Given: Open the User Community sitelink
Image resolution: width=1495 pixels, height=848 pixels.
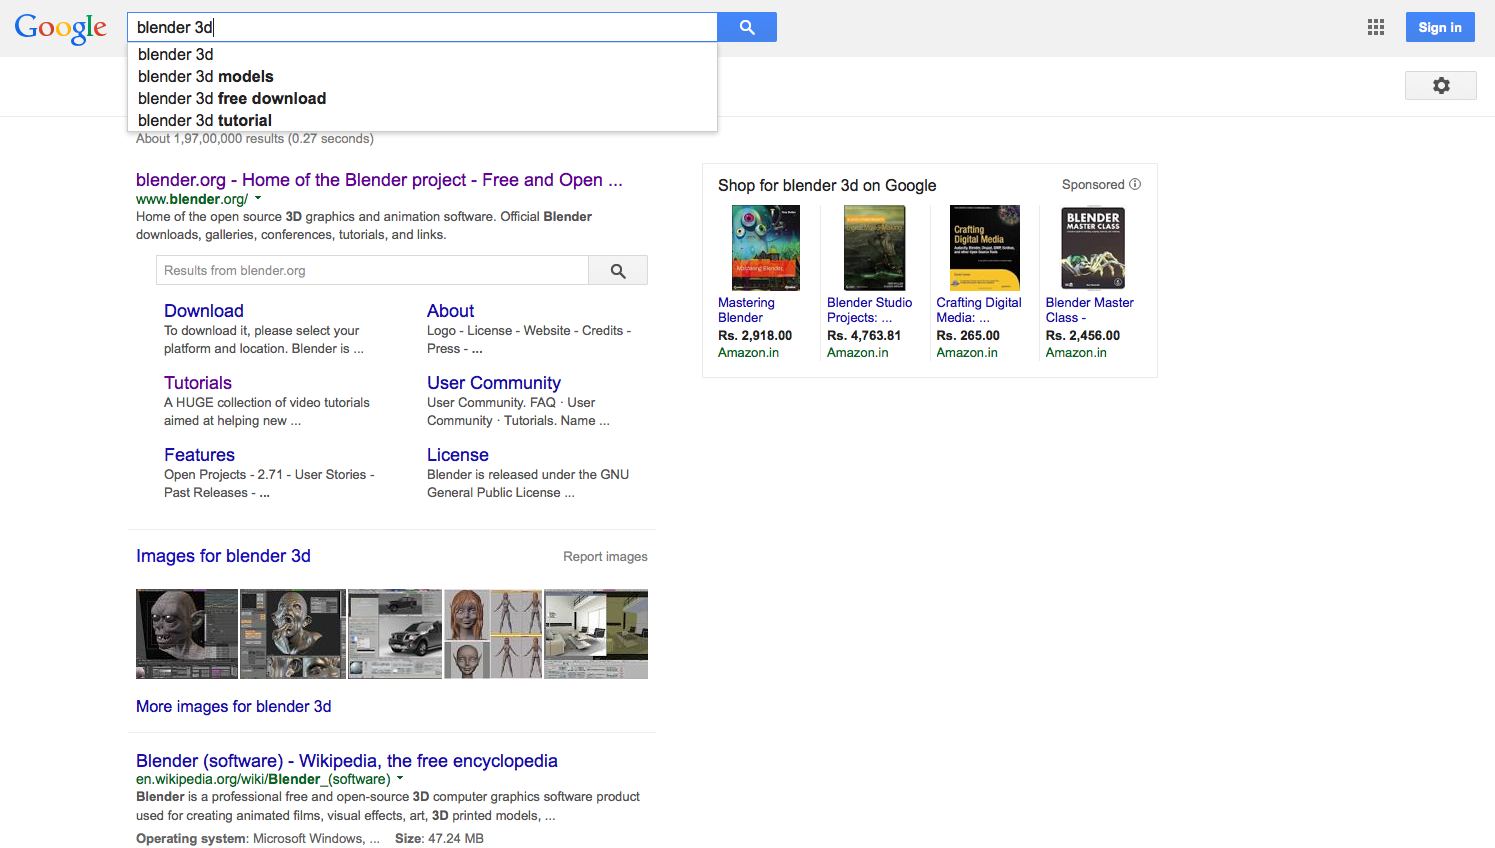Looking at the screenshot, I should tap(494, 383).
